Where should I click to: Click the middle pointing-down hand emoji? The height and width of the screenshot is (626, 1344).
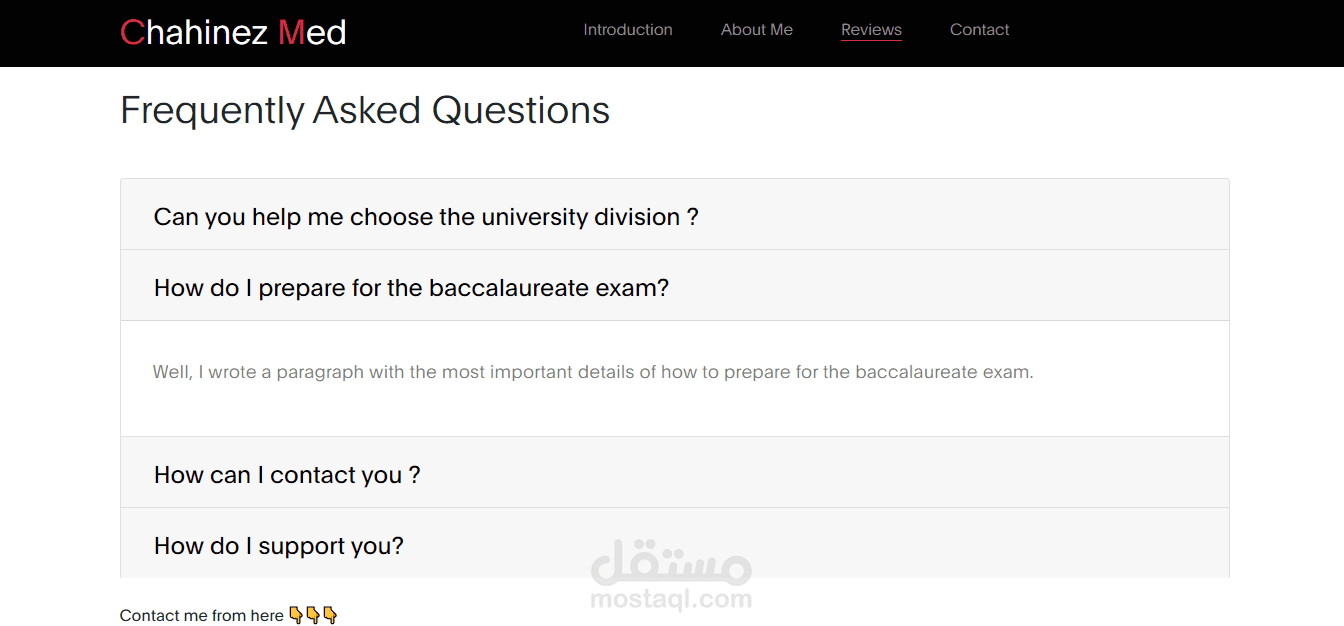(x=313, y=615)
